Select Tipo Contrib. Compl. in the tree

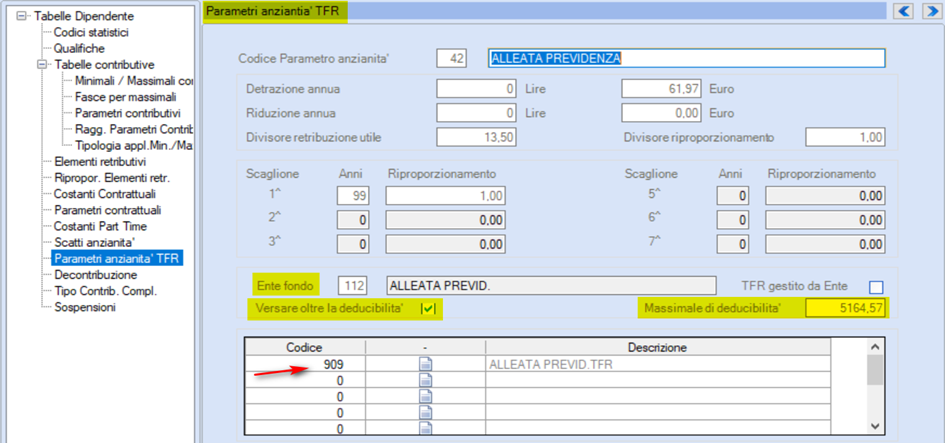coord(105,291)
